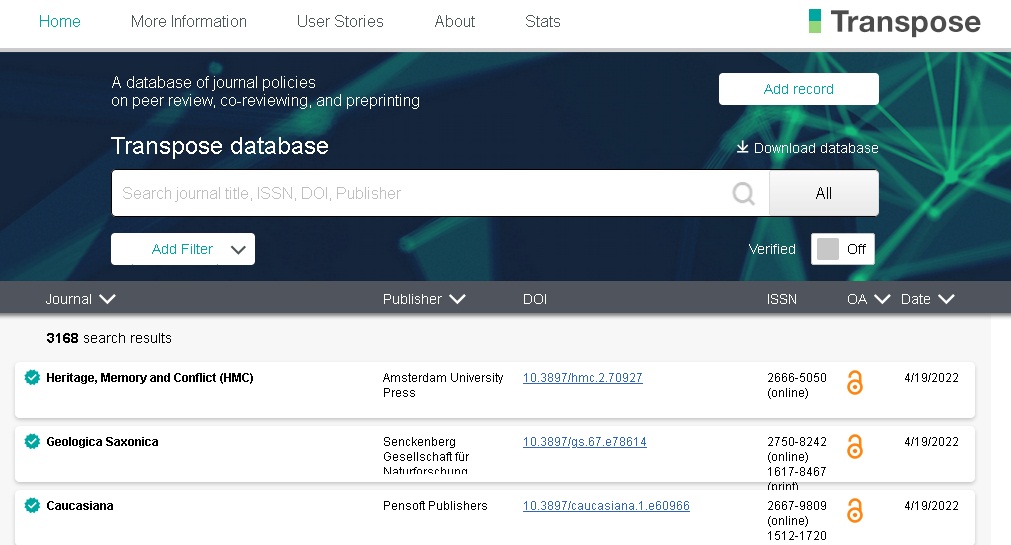
Task: Click verified badge for Geologica Saxonica
Action: tap(32, 441)
